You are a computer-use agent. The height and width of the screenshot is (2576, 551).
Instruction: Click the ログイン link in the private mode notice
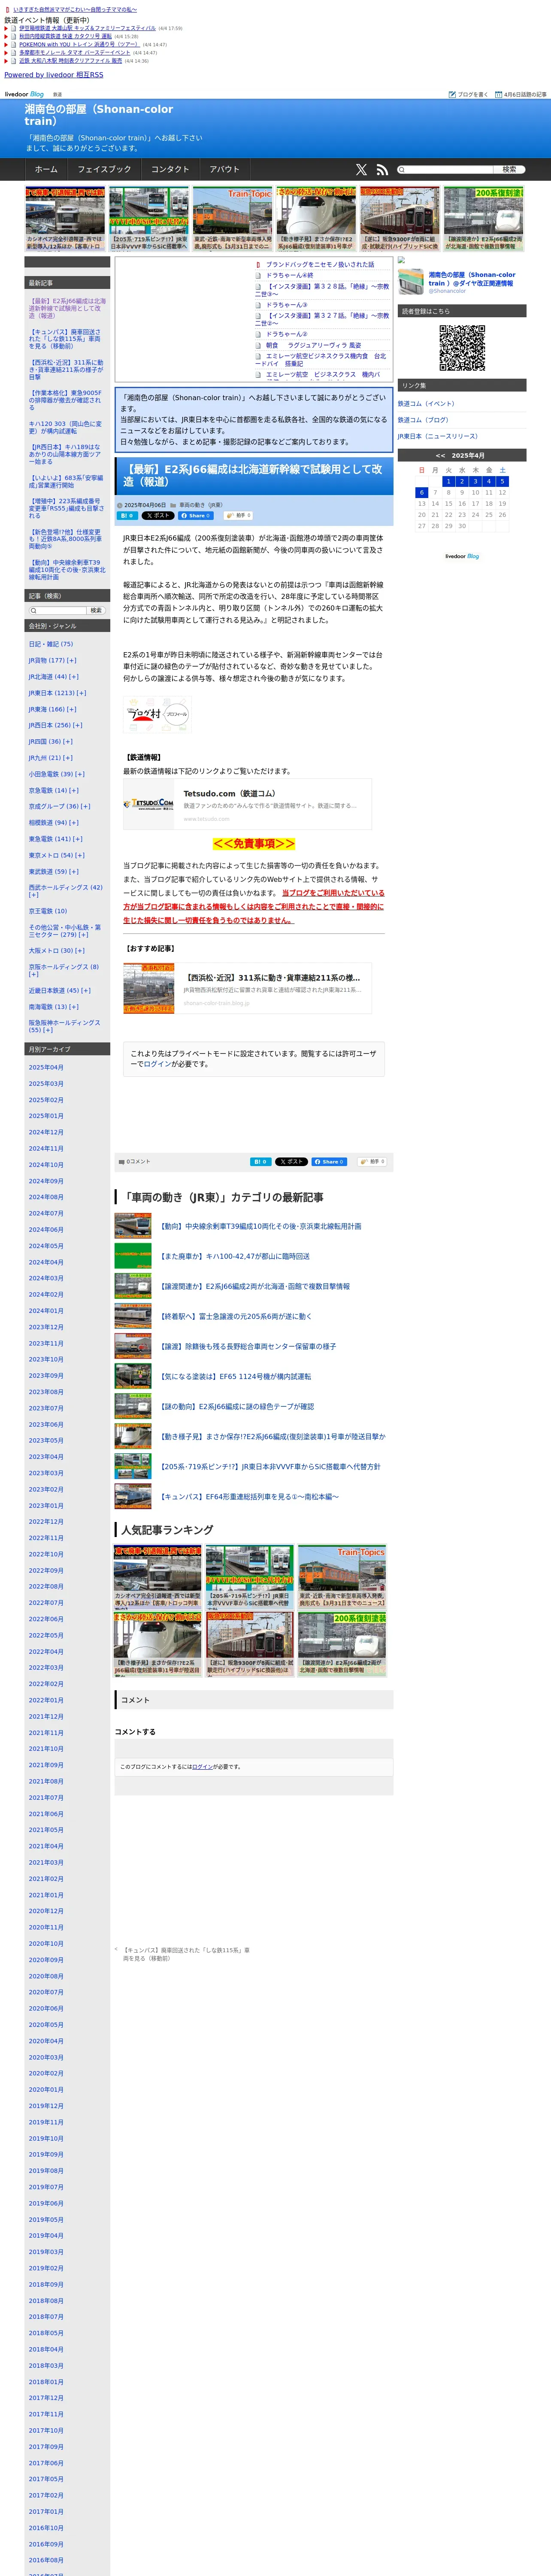tap(158, 1064)
